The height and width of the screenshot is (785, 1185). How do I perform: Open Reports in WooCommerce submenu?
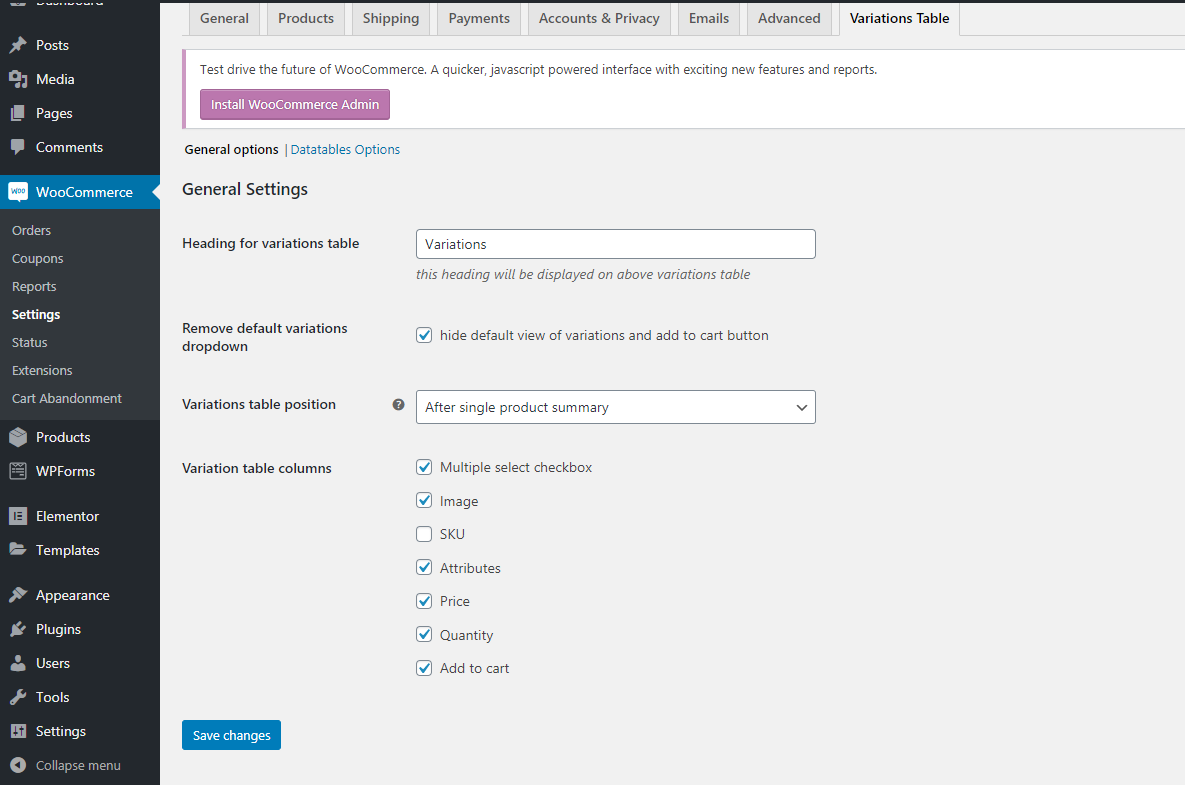click(34, 286)
